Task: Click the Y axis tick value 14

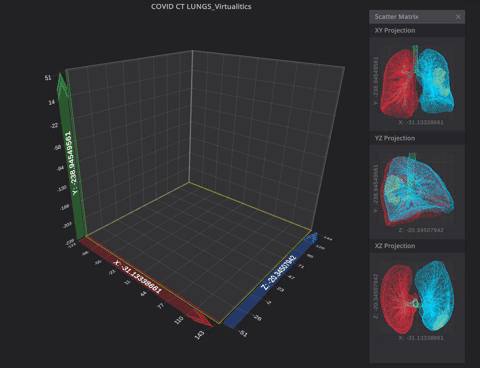Action: click(x=52, y=102)
